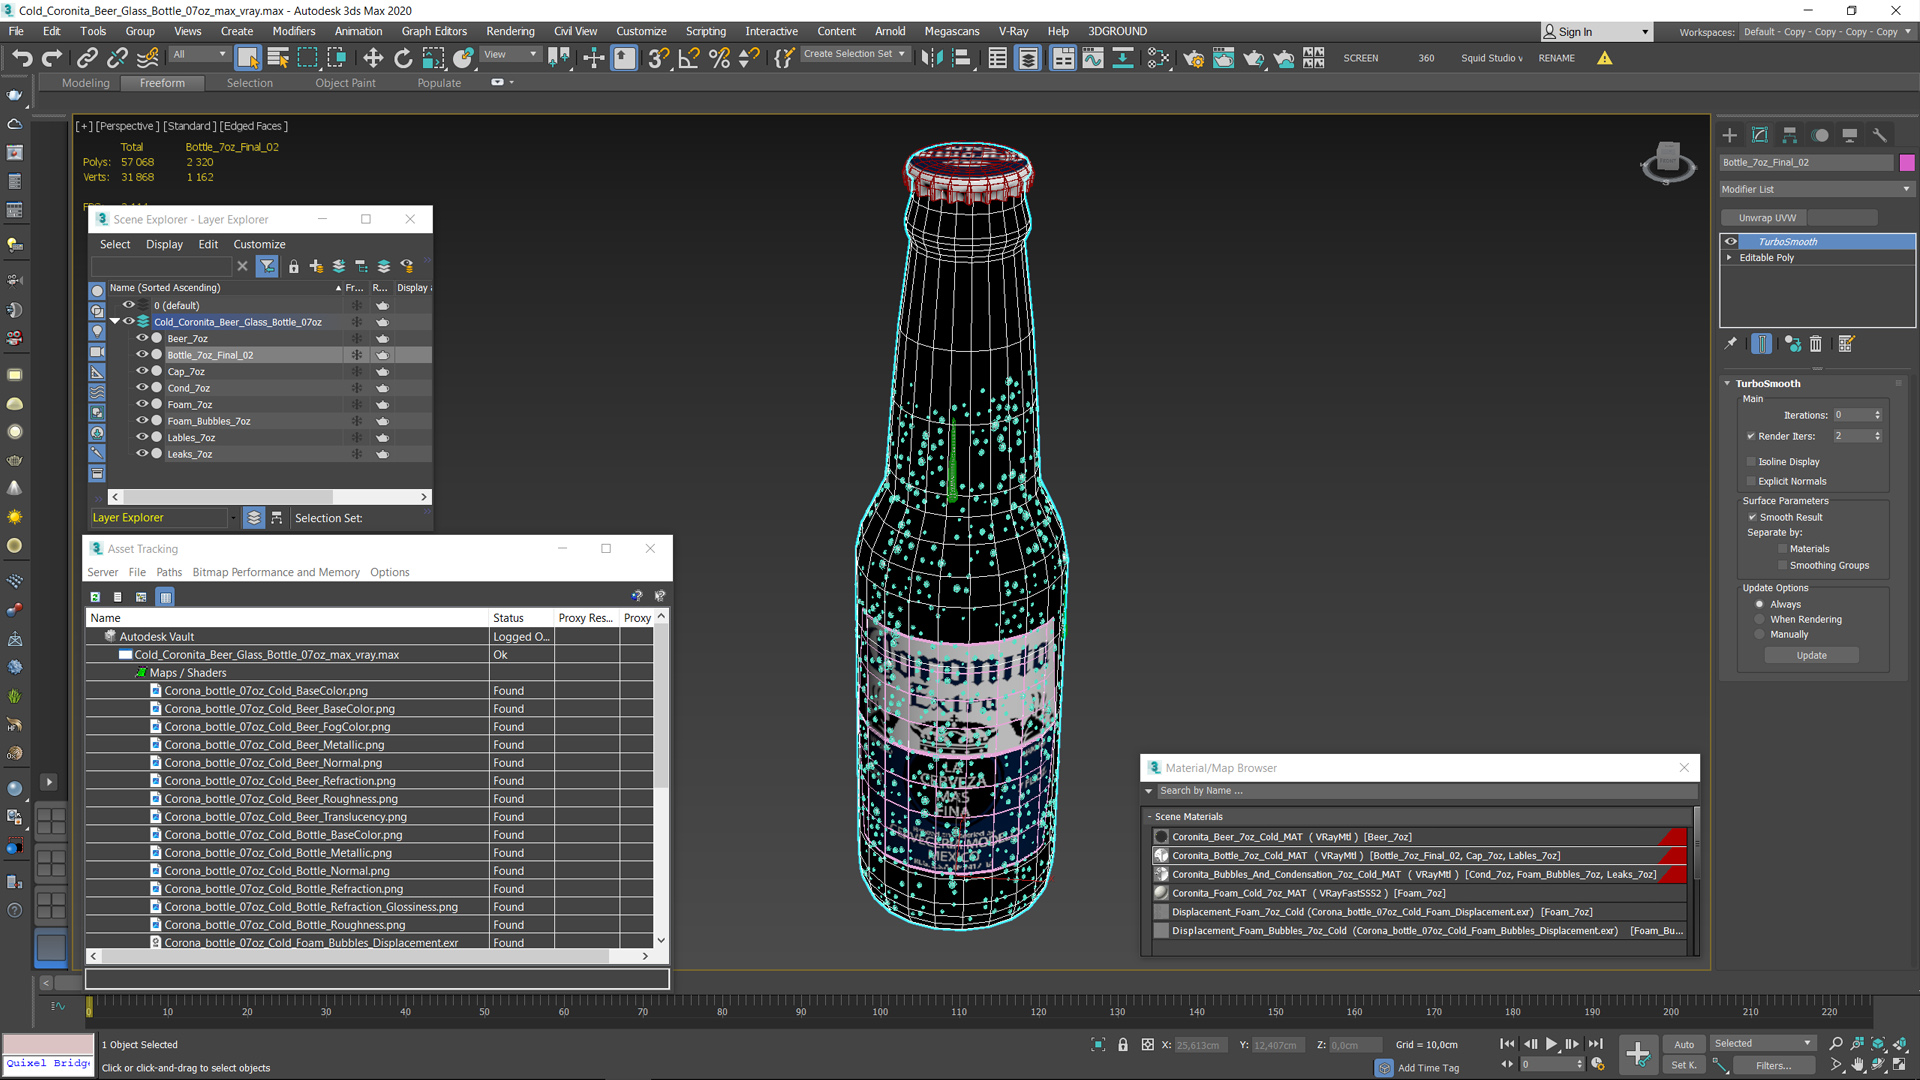This screenshot has width=1920, height=1080.
Task: Open Create Selection Set dropdown
Action: tap(855, 54)
